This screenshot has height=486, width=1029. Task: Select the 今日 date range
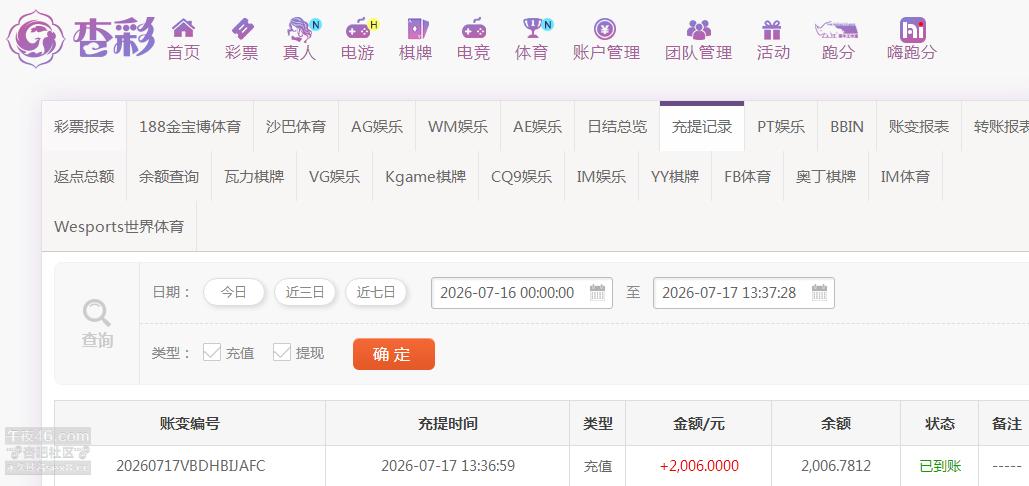[234, 293]
